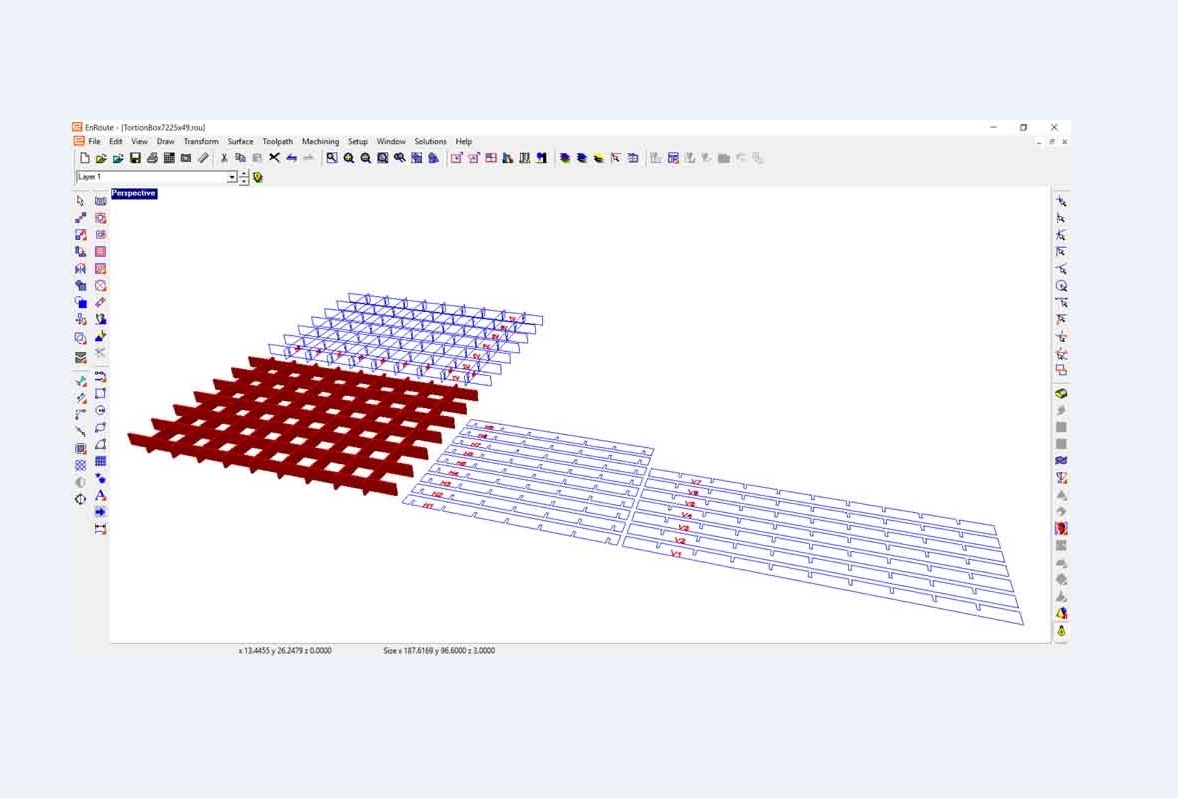Open the View menu
The height and width of the screenshot is (798, 1178).
[140, 141]
